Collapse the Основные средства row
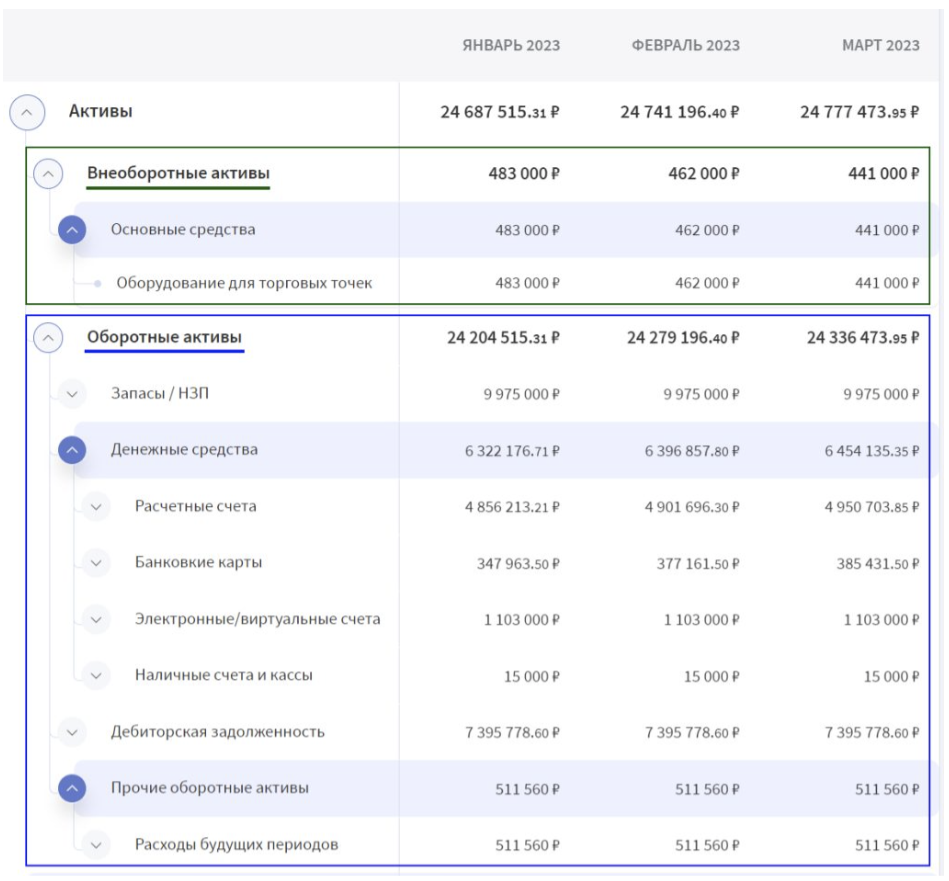Viewport: 949px width, 881px height. [x=72, y=230]
